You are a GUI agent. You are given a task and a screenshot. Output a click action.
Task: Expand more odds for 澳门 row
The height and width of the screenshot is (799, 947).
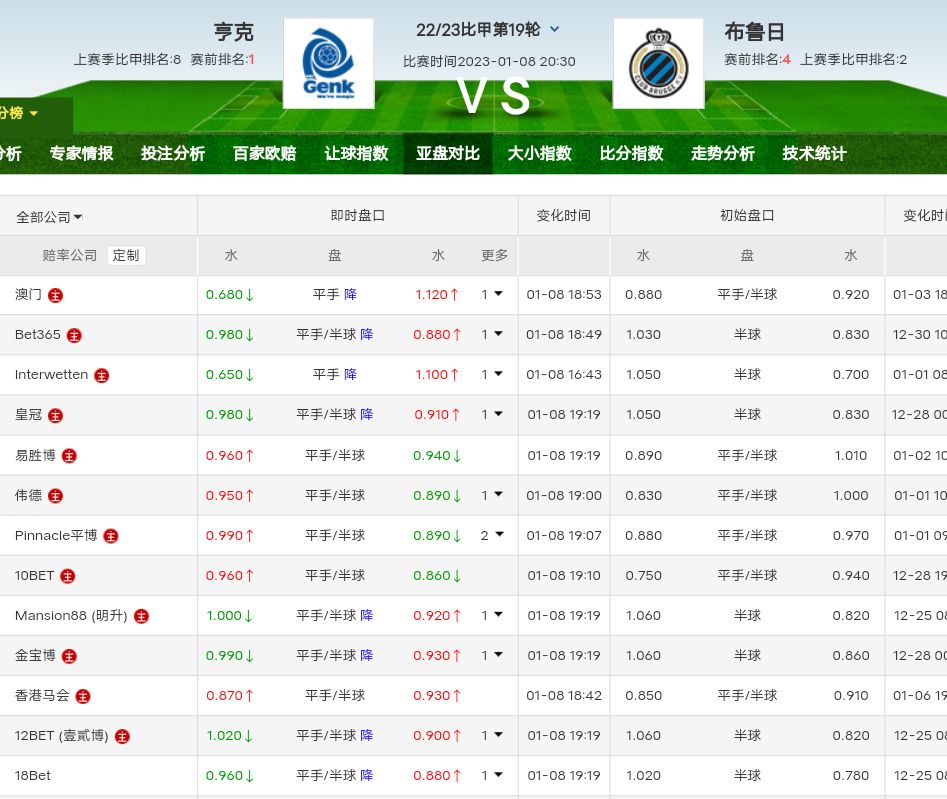491,294
